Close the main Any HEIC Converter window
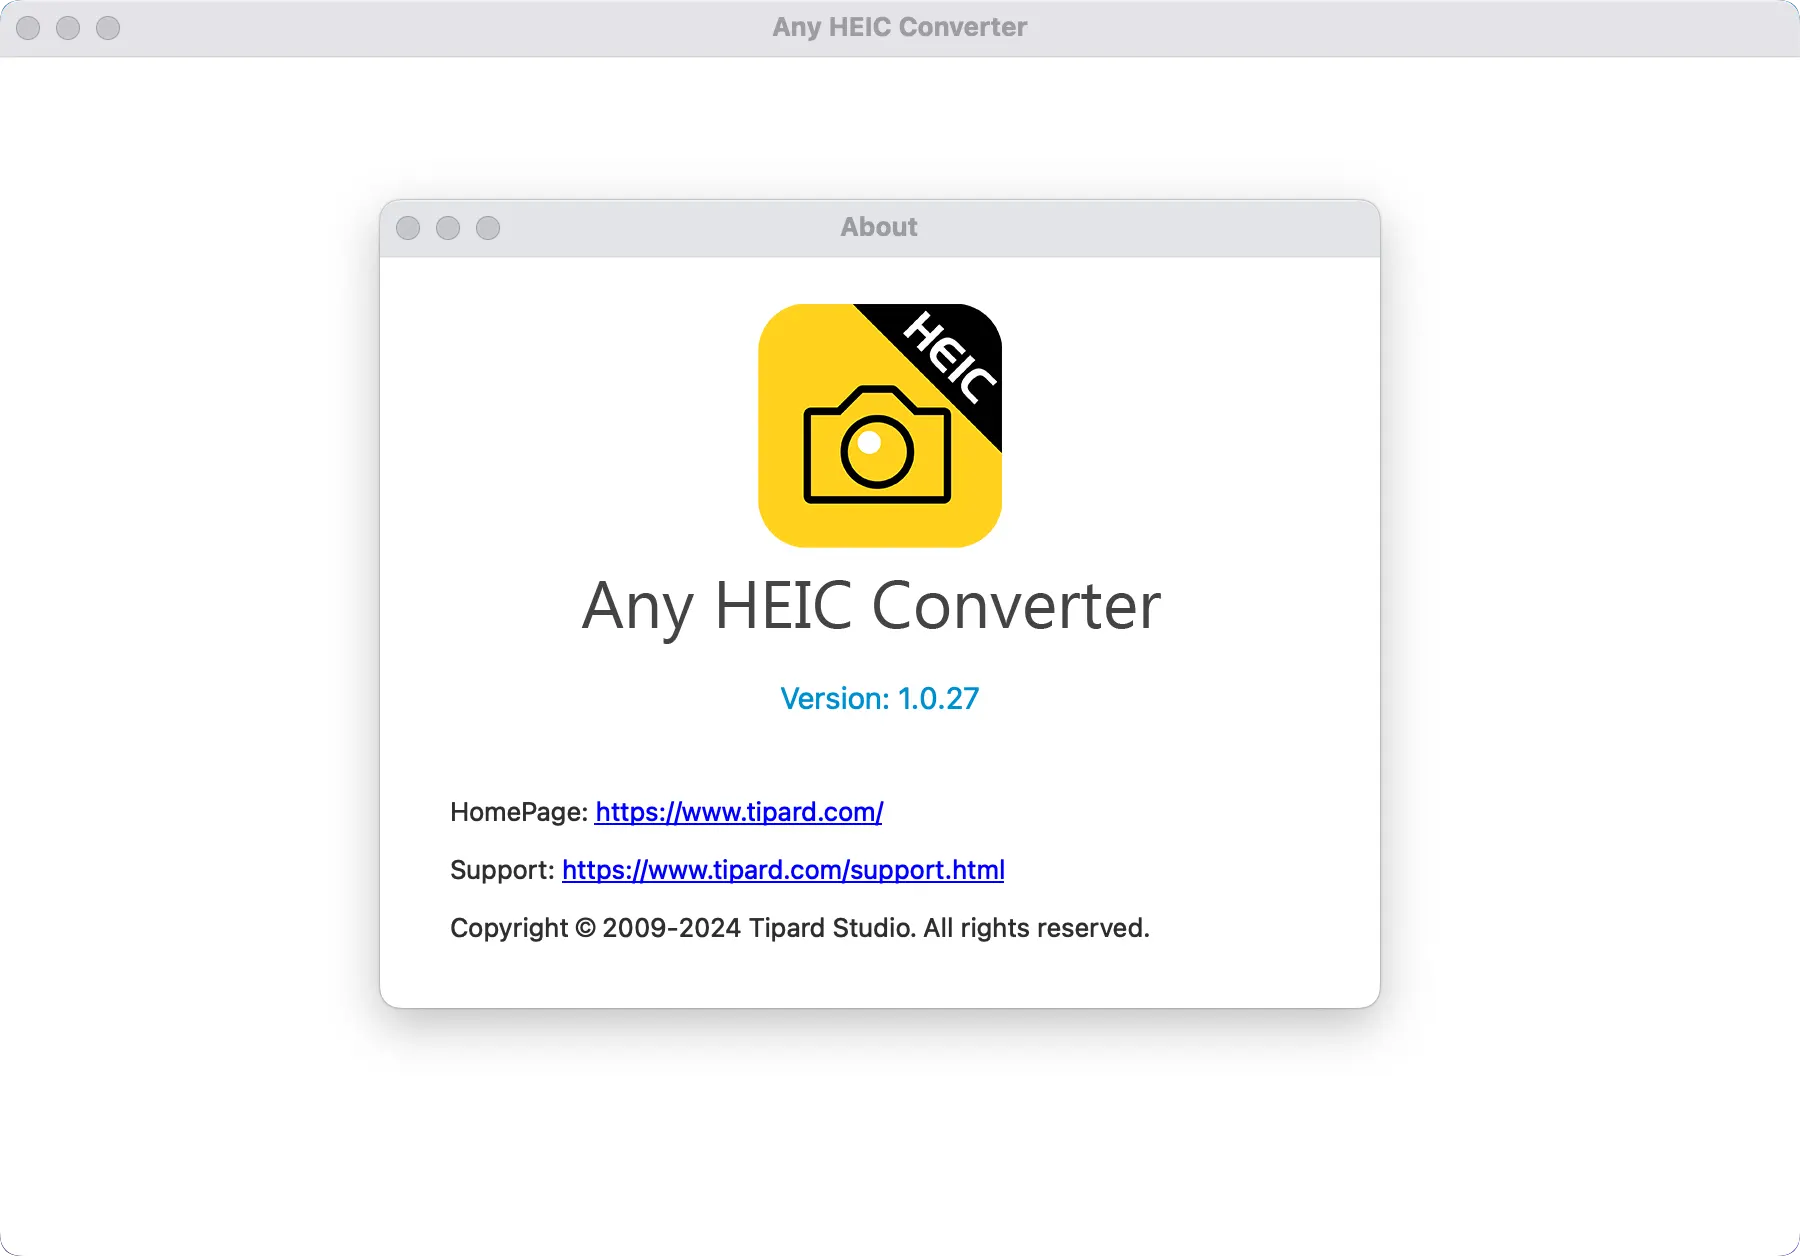The height and width of the screenshot is (1256, 1800). click(28, 28)
